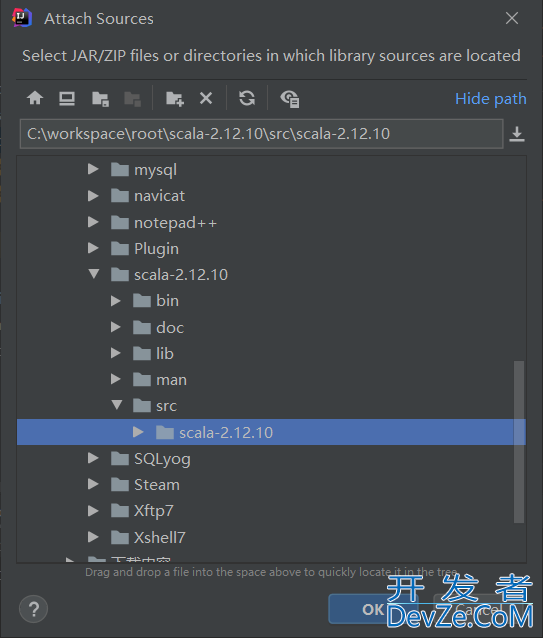Click the vertical scrollbar thumb
Screen dimensions: 543x638
pos(519,441)
